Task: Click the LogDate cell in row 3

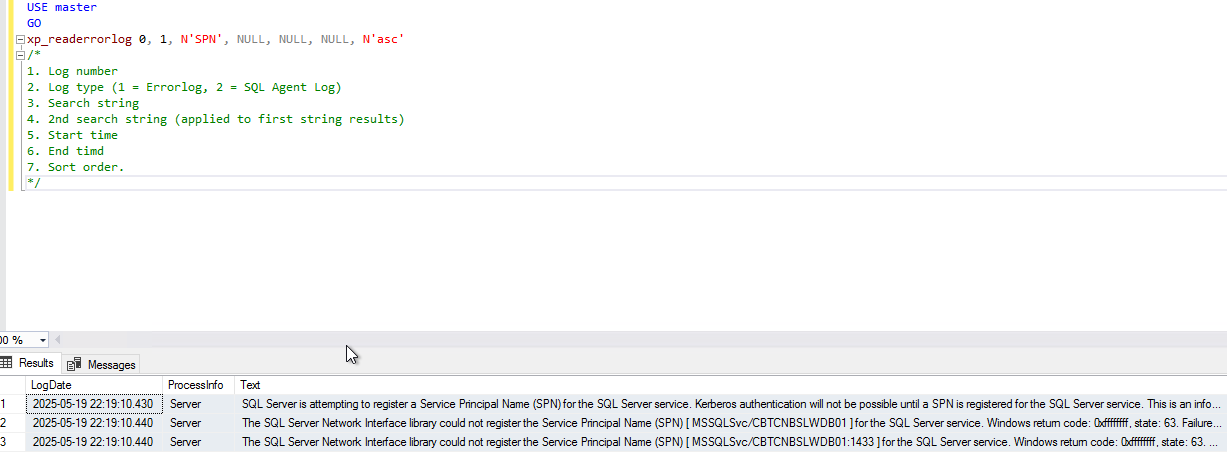Action: [x=94, y=442]
